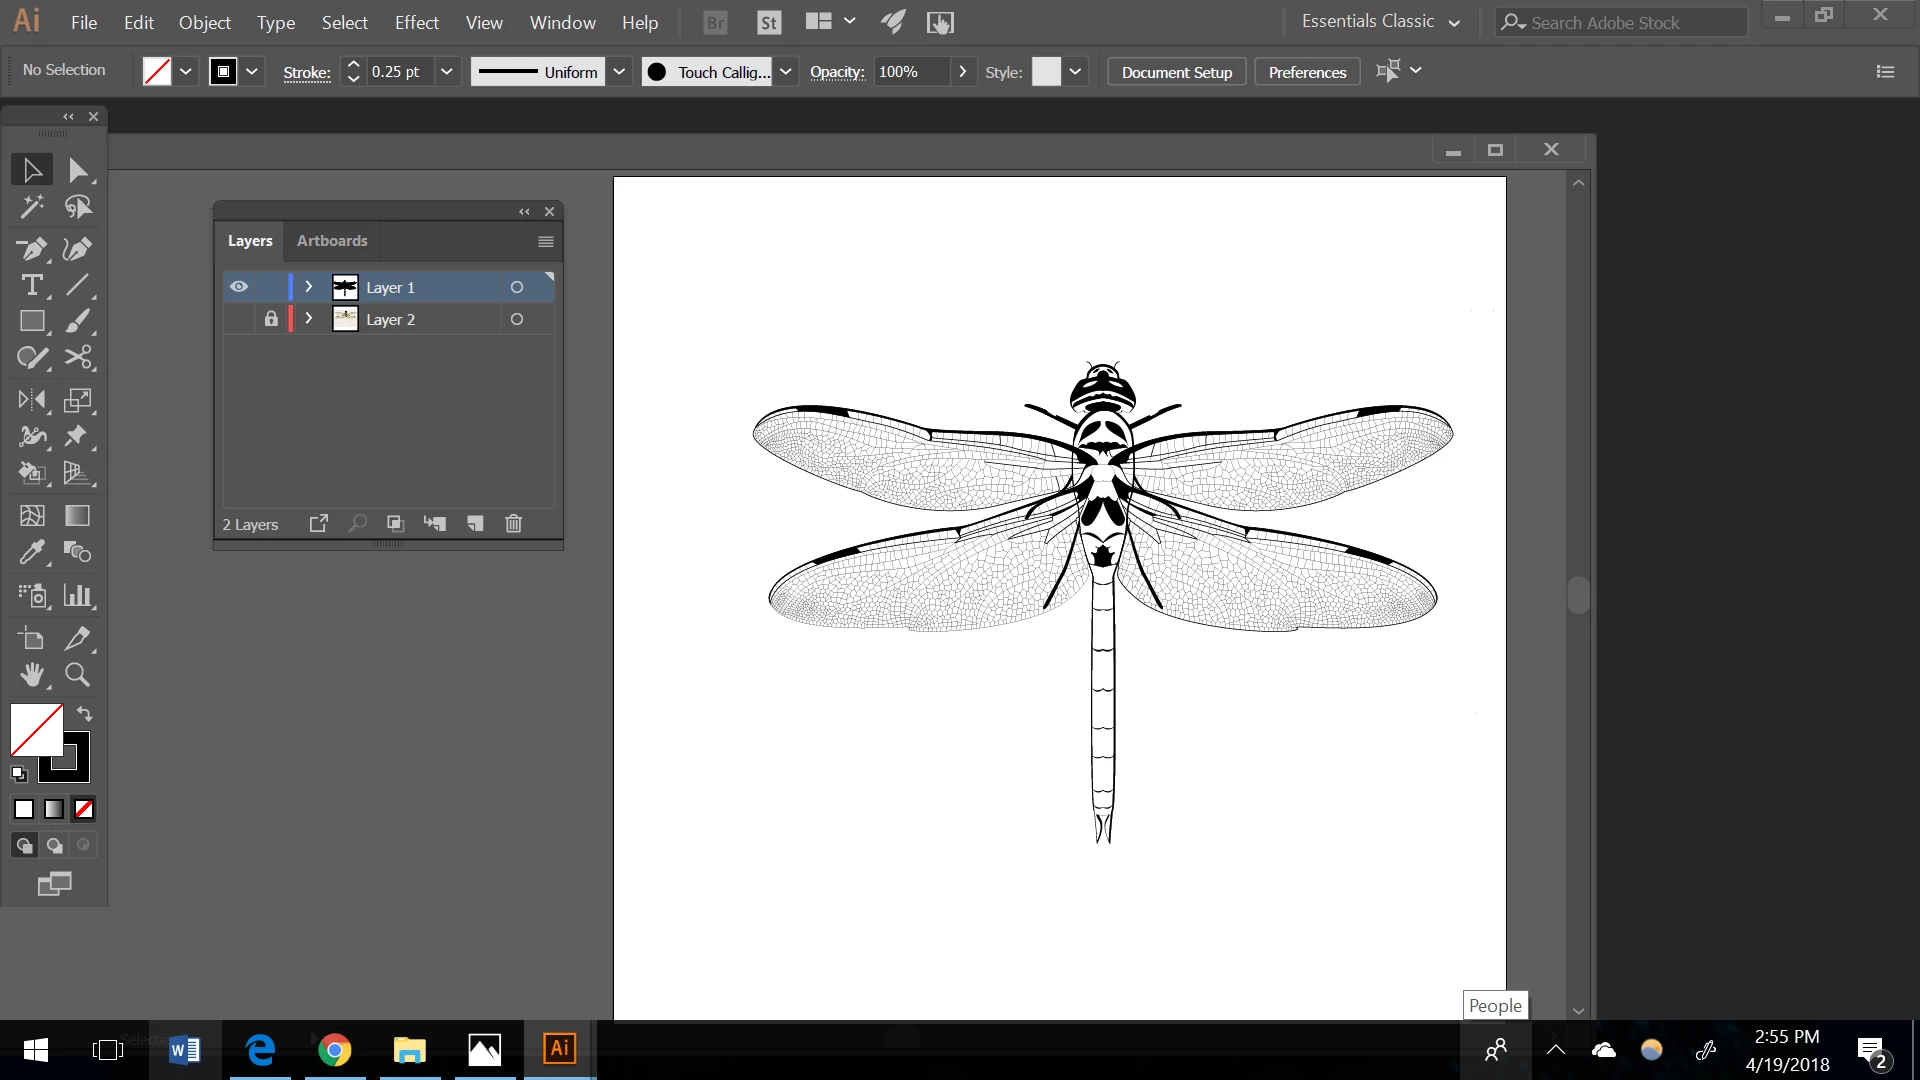Unlock Layer 2 via the lock icon

[271, 319]
